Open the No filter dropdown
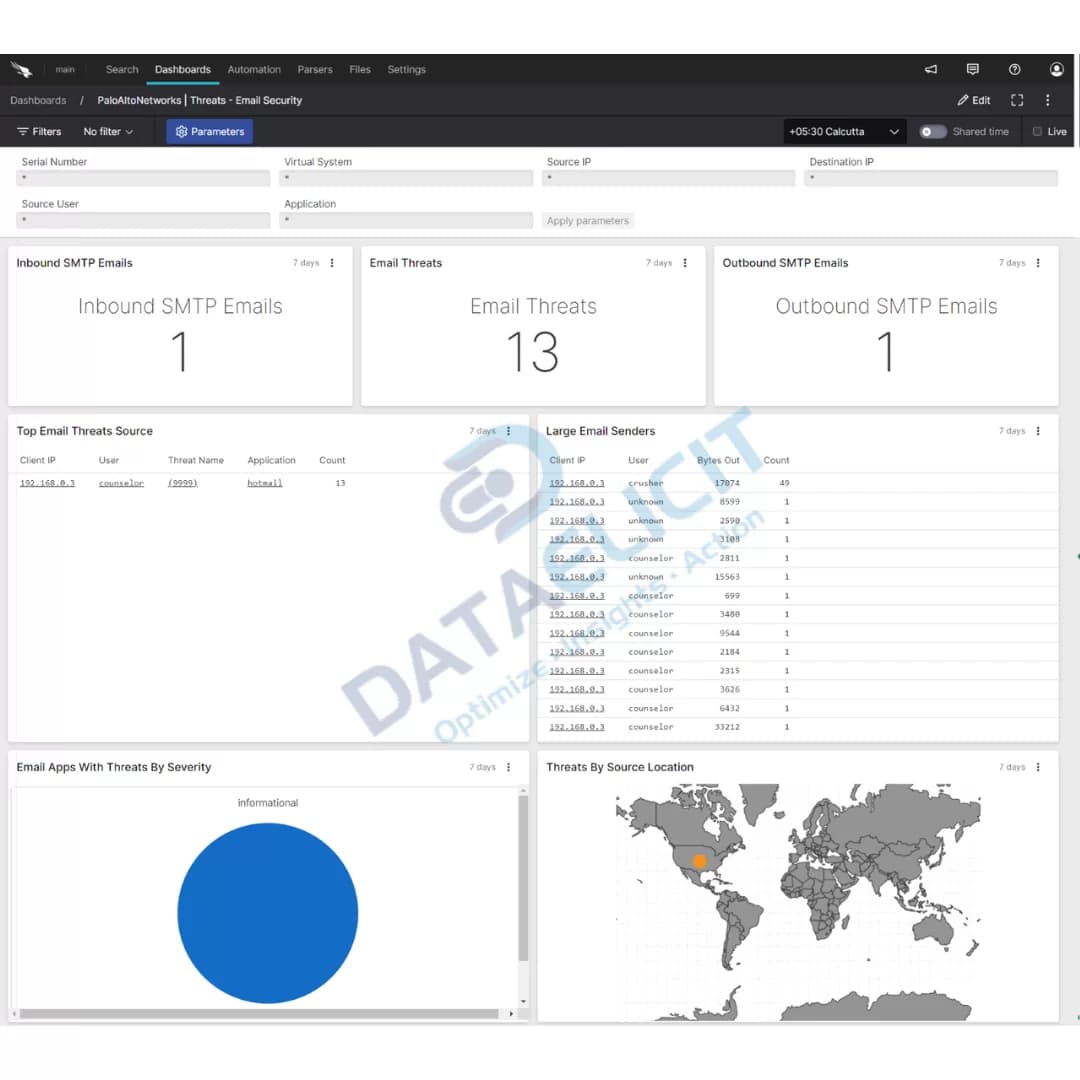This screenshot has height=1080, width=1080. click(x=107, y=131)
